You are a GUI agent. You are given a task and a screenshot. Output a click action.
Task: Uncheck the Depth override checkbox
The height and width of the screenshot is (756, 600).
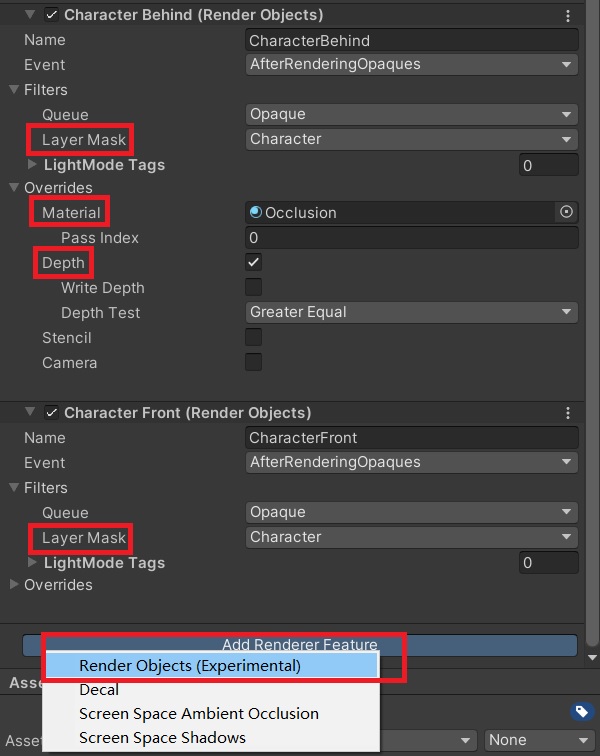coord(253,262)
